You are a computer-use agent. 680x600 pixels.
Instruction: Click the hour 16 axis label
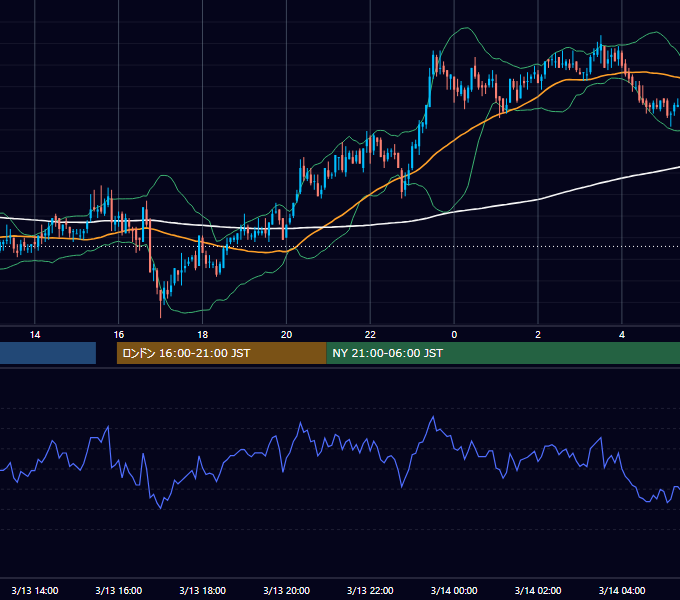point(118,335)
